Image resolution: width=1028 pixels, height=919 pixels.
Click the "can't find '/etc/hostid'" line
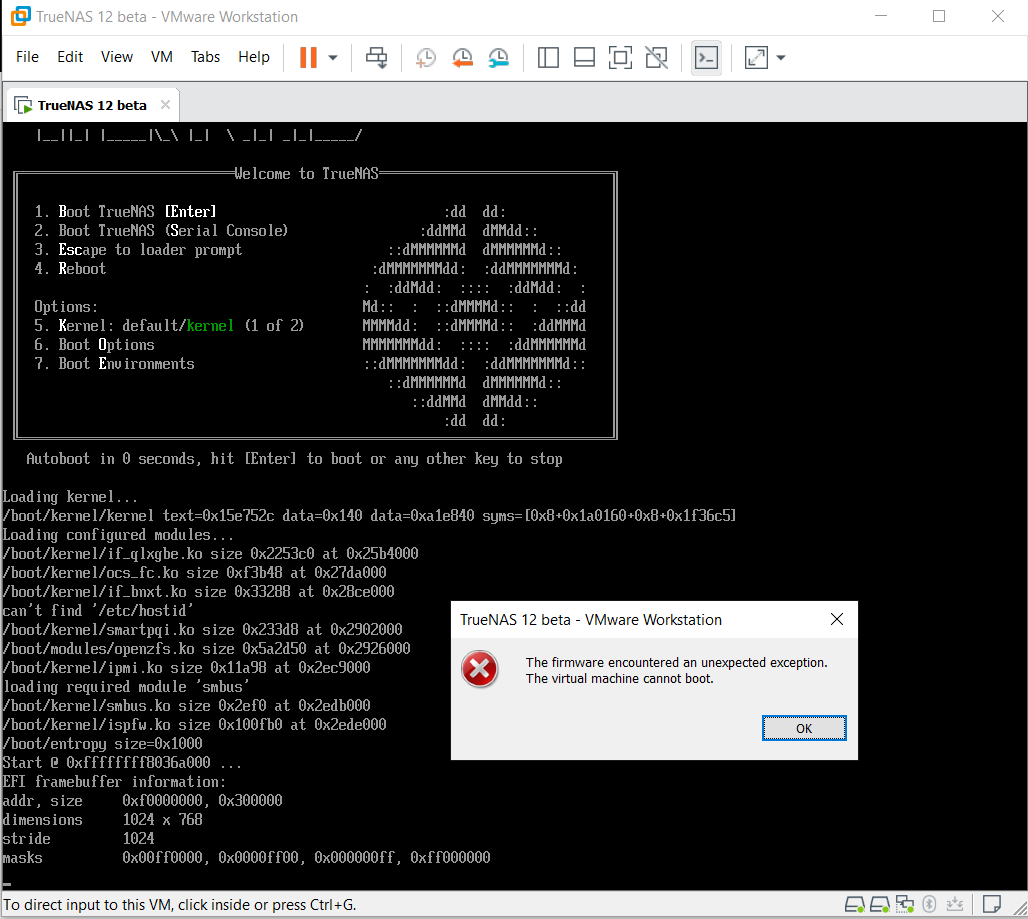point(98,611)
